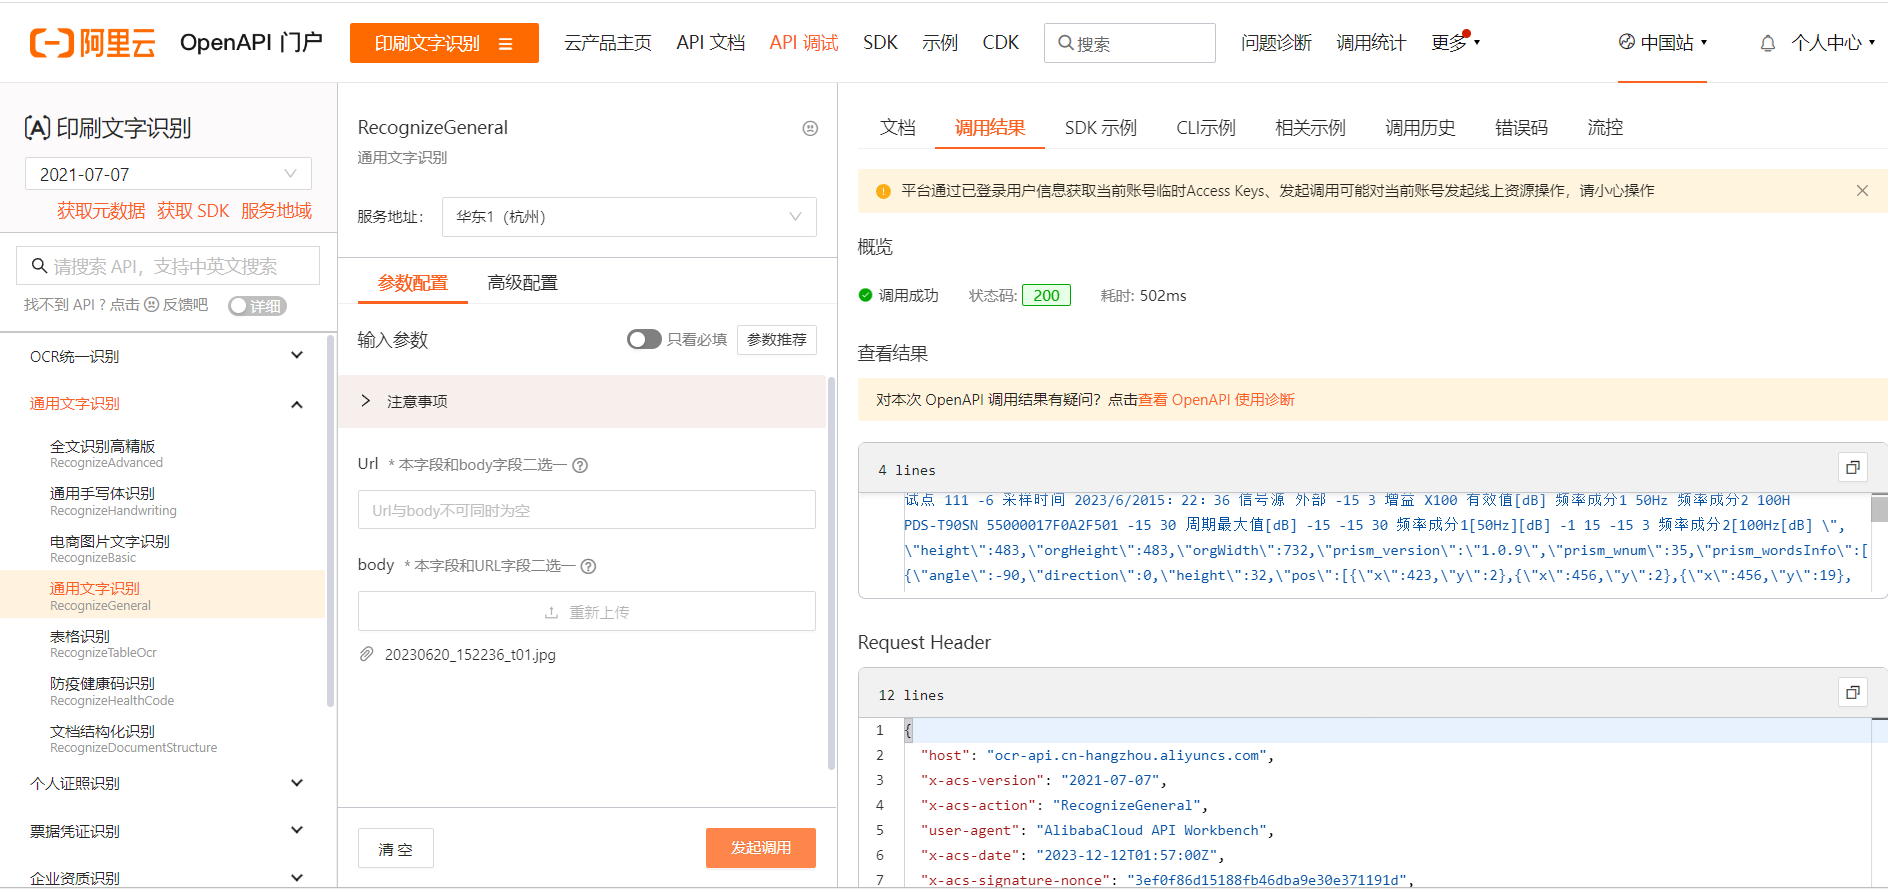Toggle the 只看必填 switch
1888x889 pixels.
(644, 340)
